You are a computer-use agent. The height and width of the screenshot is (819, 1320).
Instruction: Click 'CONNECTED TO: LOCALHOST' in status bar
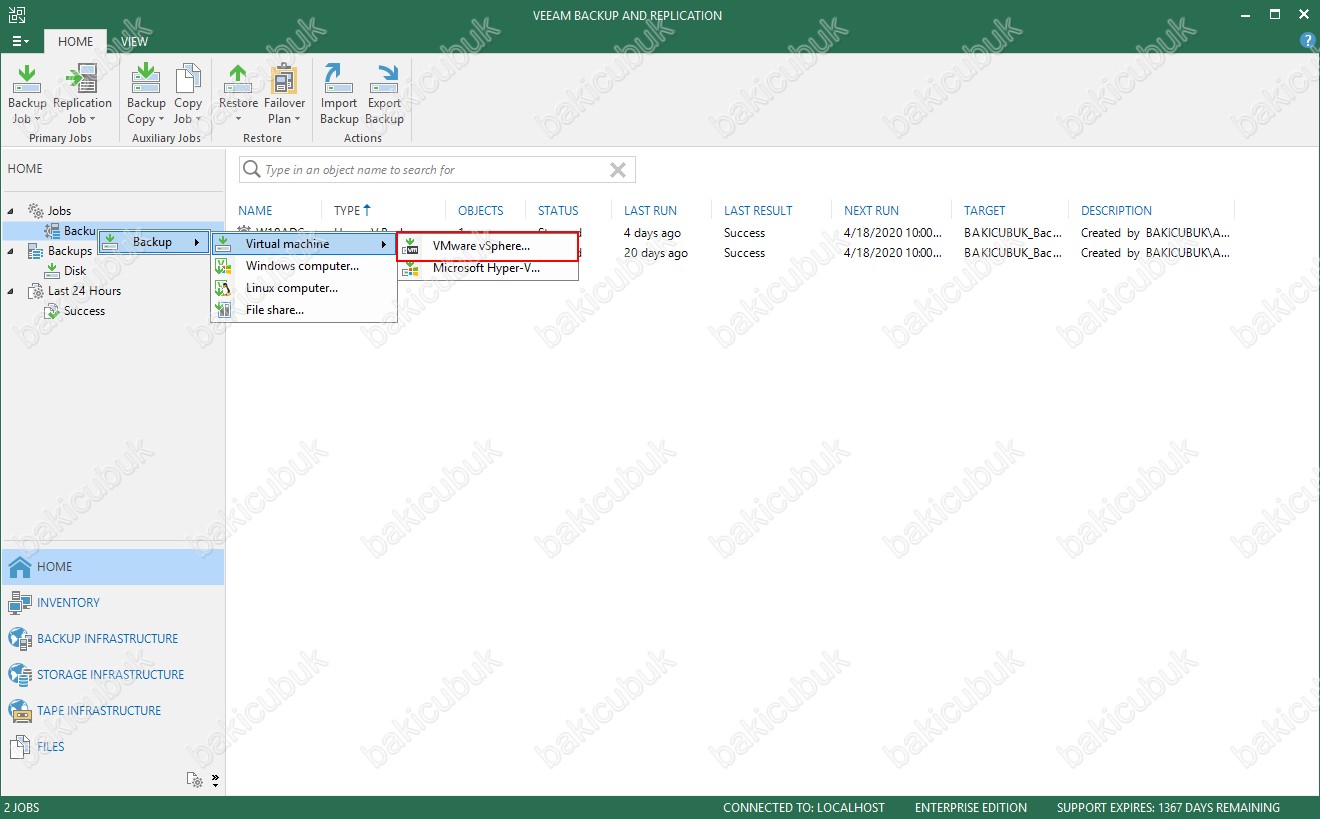point(804,808)
